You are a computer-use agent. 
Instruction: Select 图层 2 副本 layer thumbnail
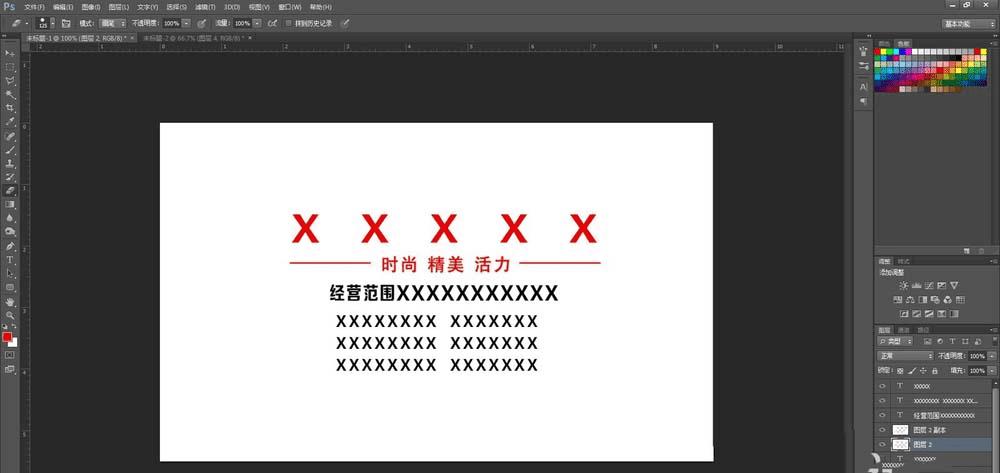901,430
